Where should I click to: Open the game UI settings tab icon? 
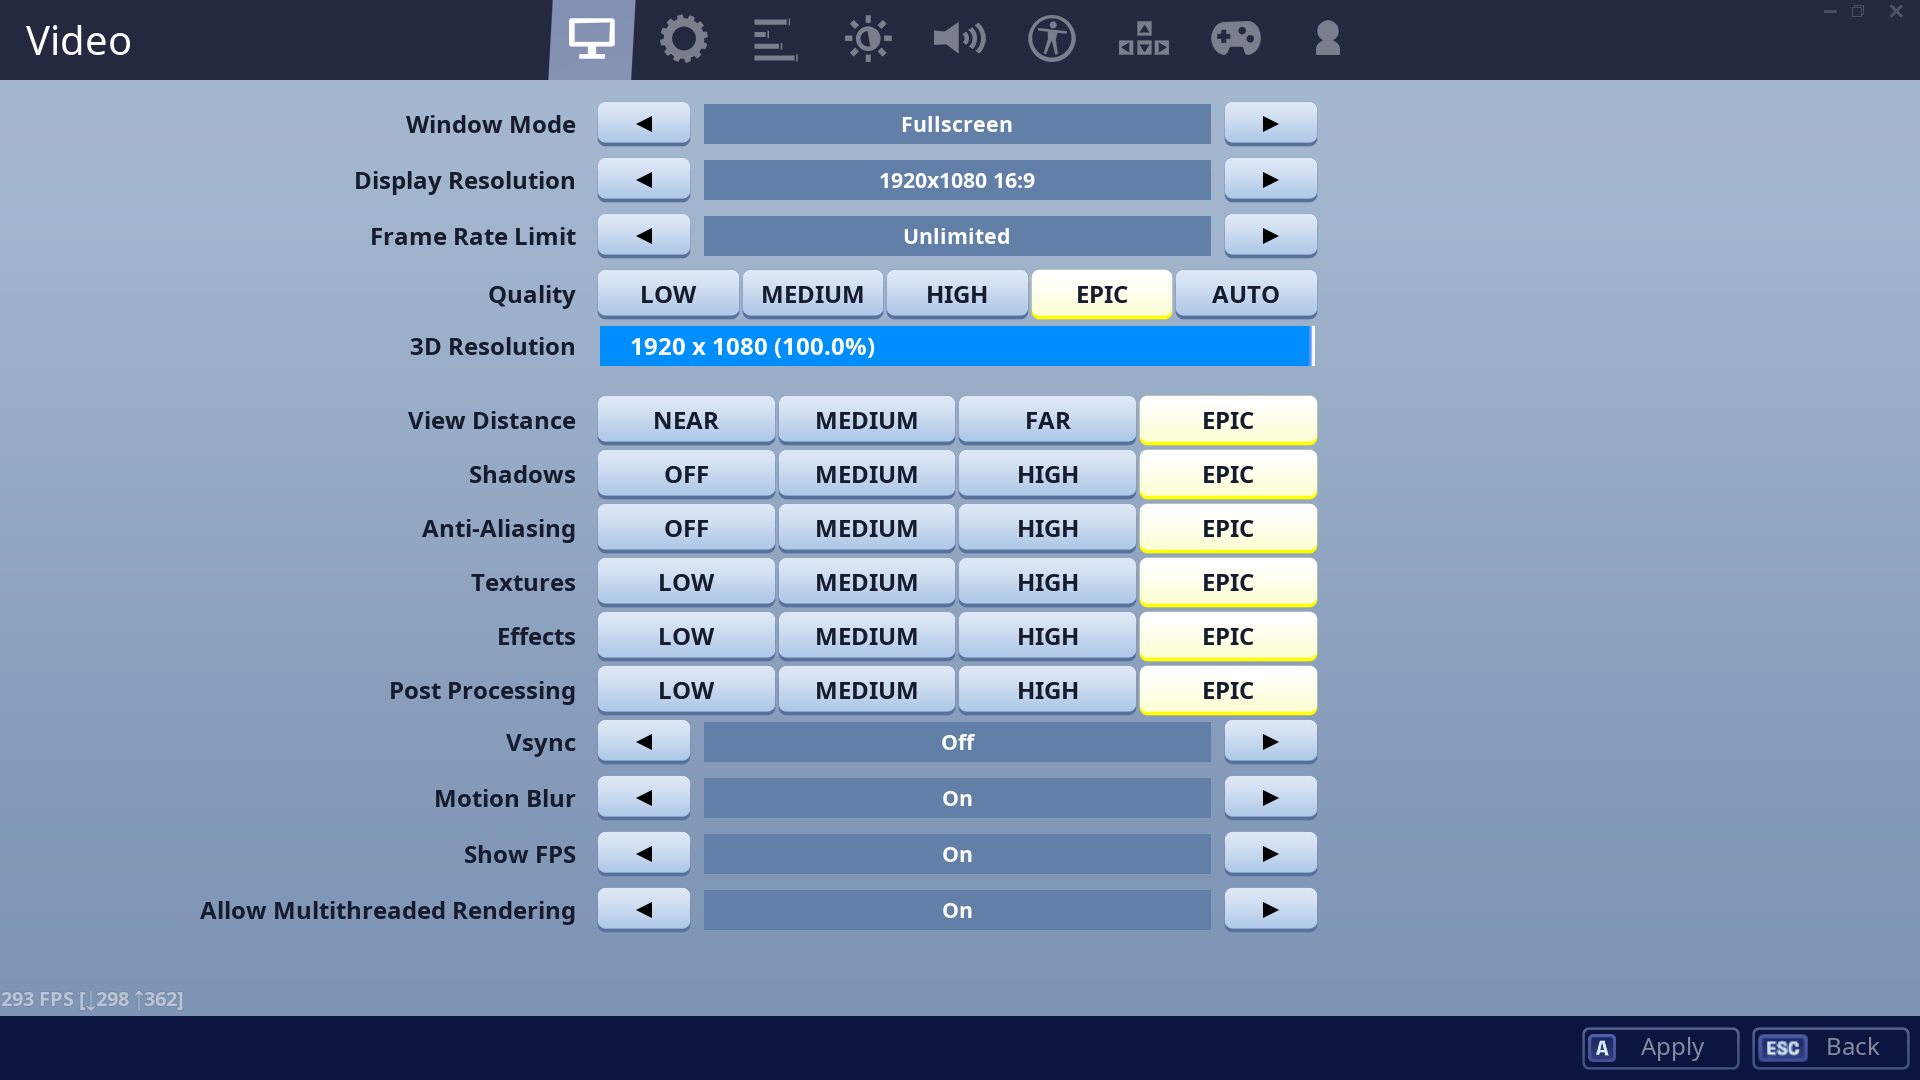(775, 40)
